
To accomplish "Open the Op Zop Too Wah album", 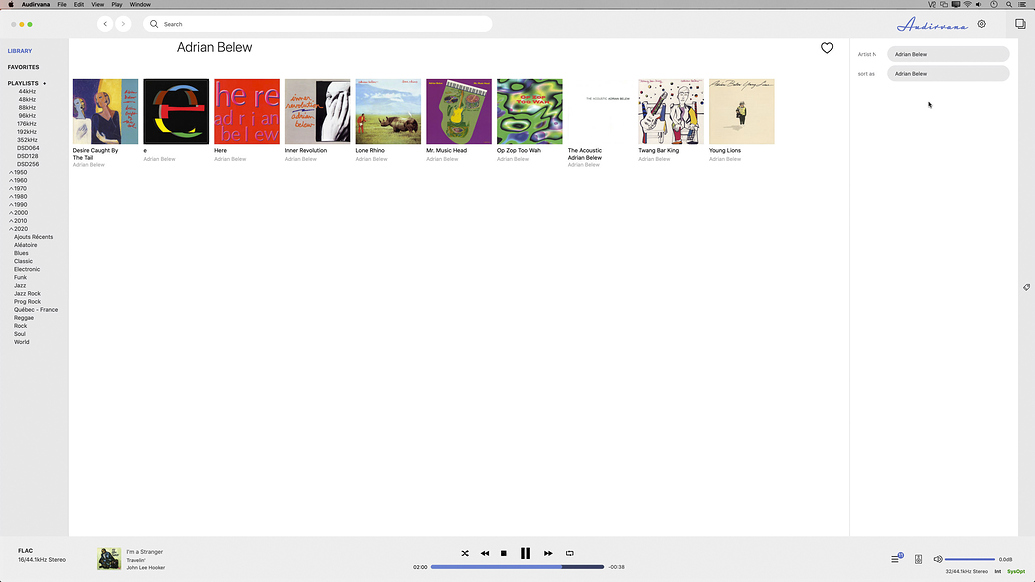I will [529, 112].
